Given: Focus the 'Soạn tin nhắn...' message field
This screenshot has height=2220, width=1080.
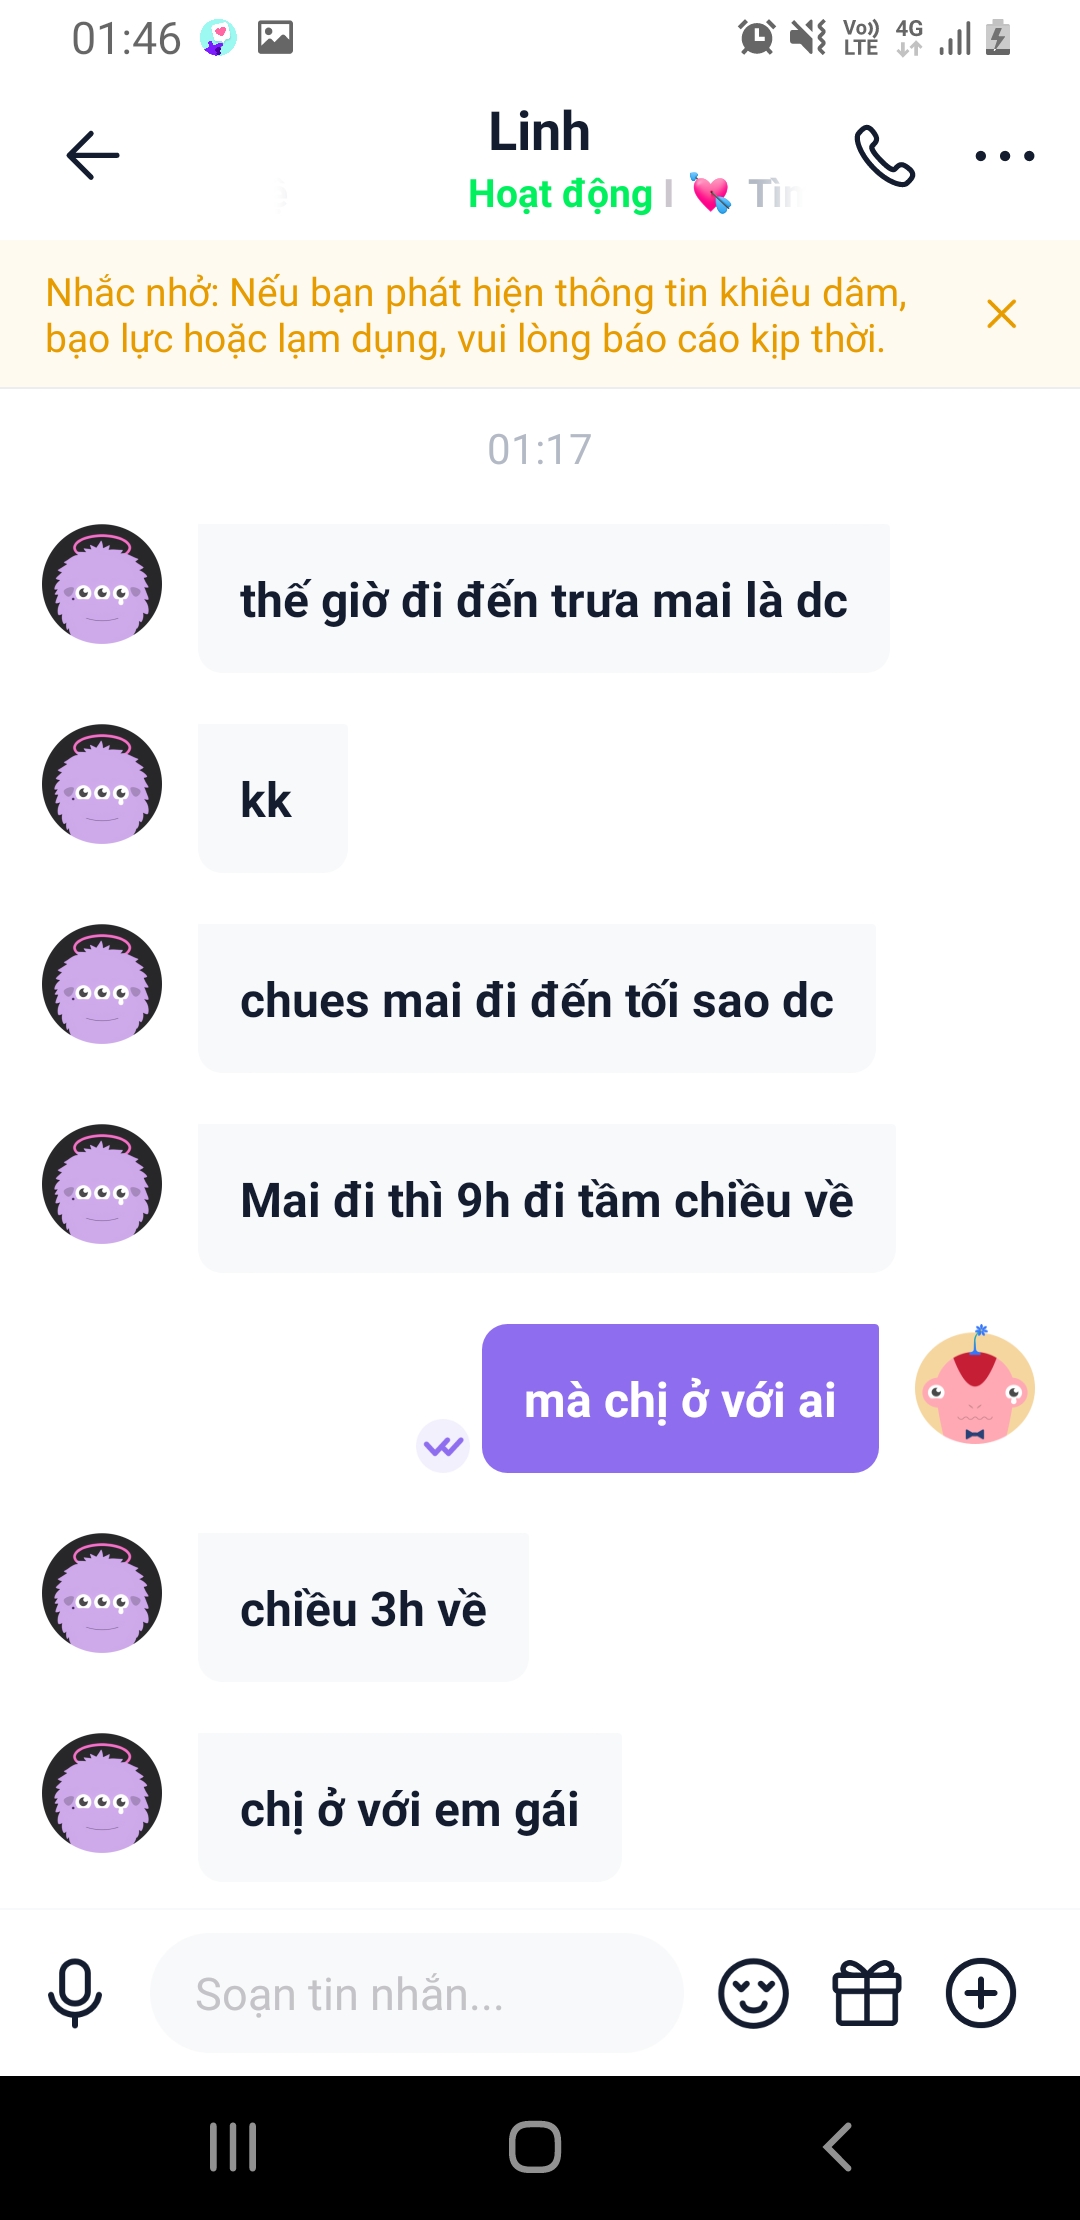Looking at the screenshot, I should coord(417,1993).
